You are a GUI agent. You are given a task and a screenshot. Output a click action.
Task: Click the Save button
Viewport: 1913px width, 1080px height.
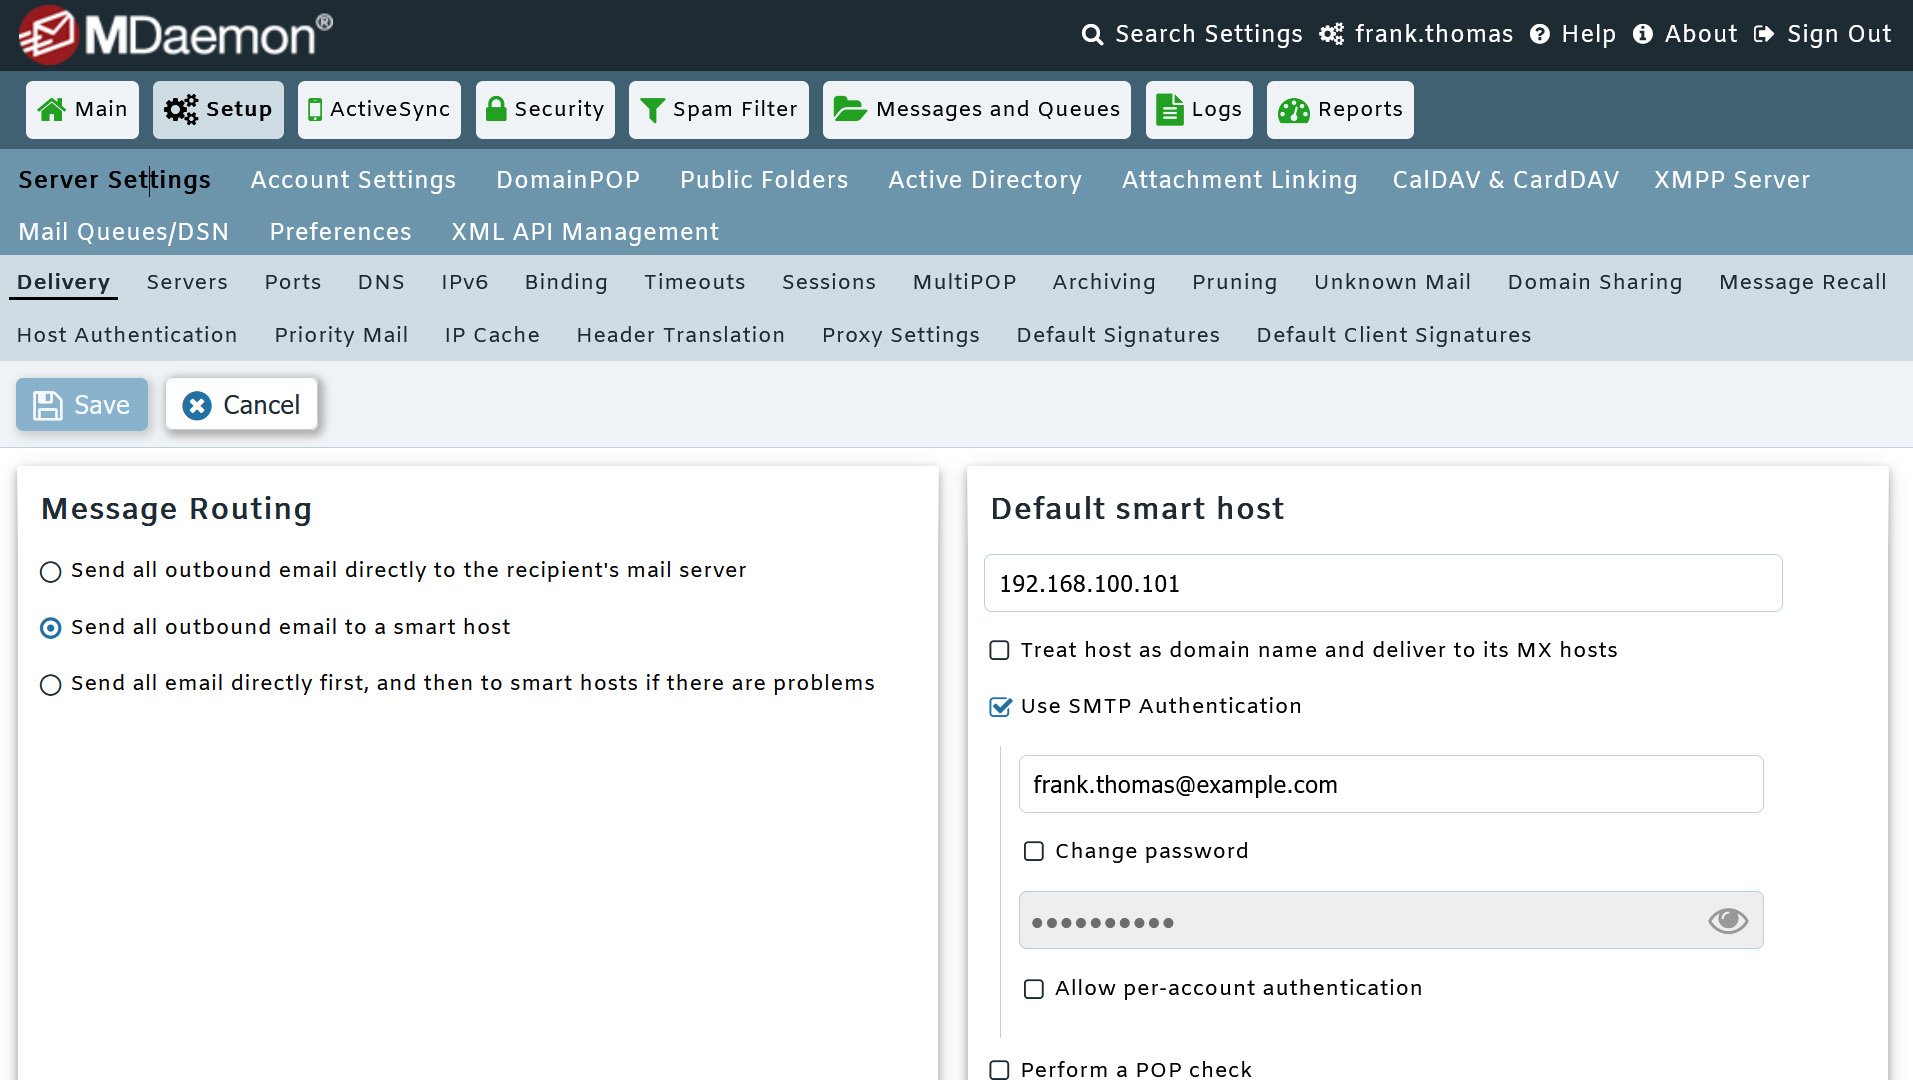click(81, 405)
